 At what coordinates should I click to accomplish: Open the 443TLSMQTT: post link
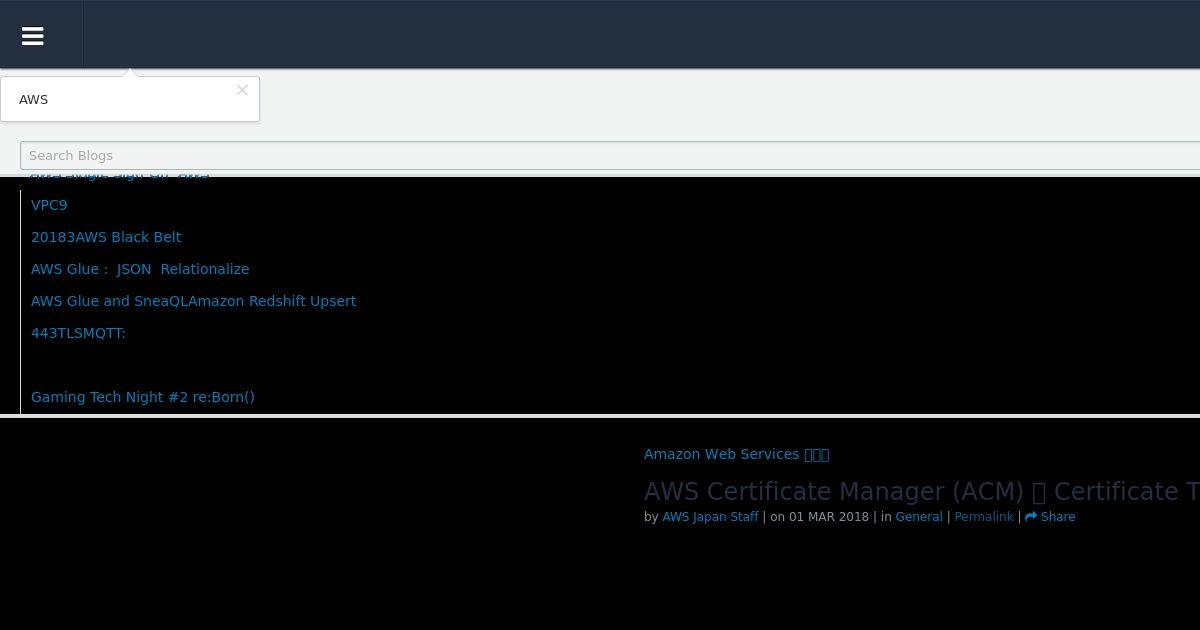tap(78, 333)
